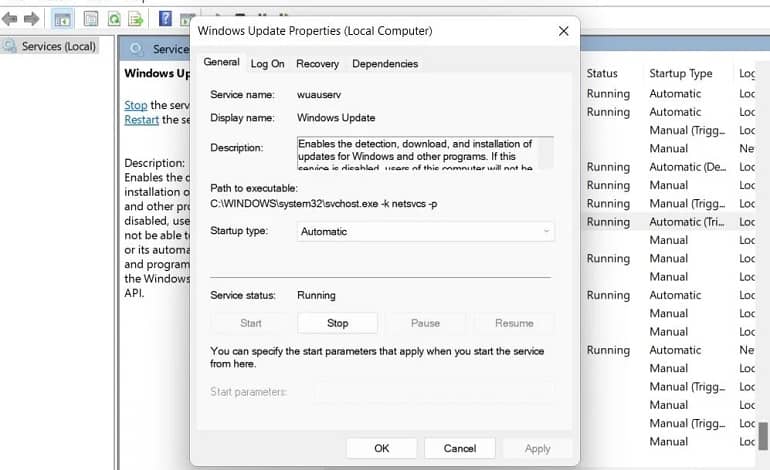Select Services (Local) in the console tree
Viewport: 770px width, 470px height.
tap(58, 46)
